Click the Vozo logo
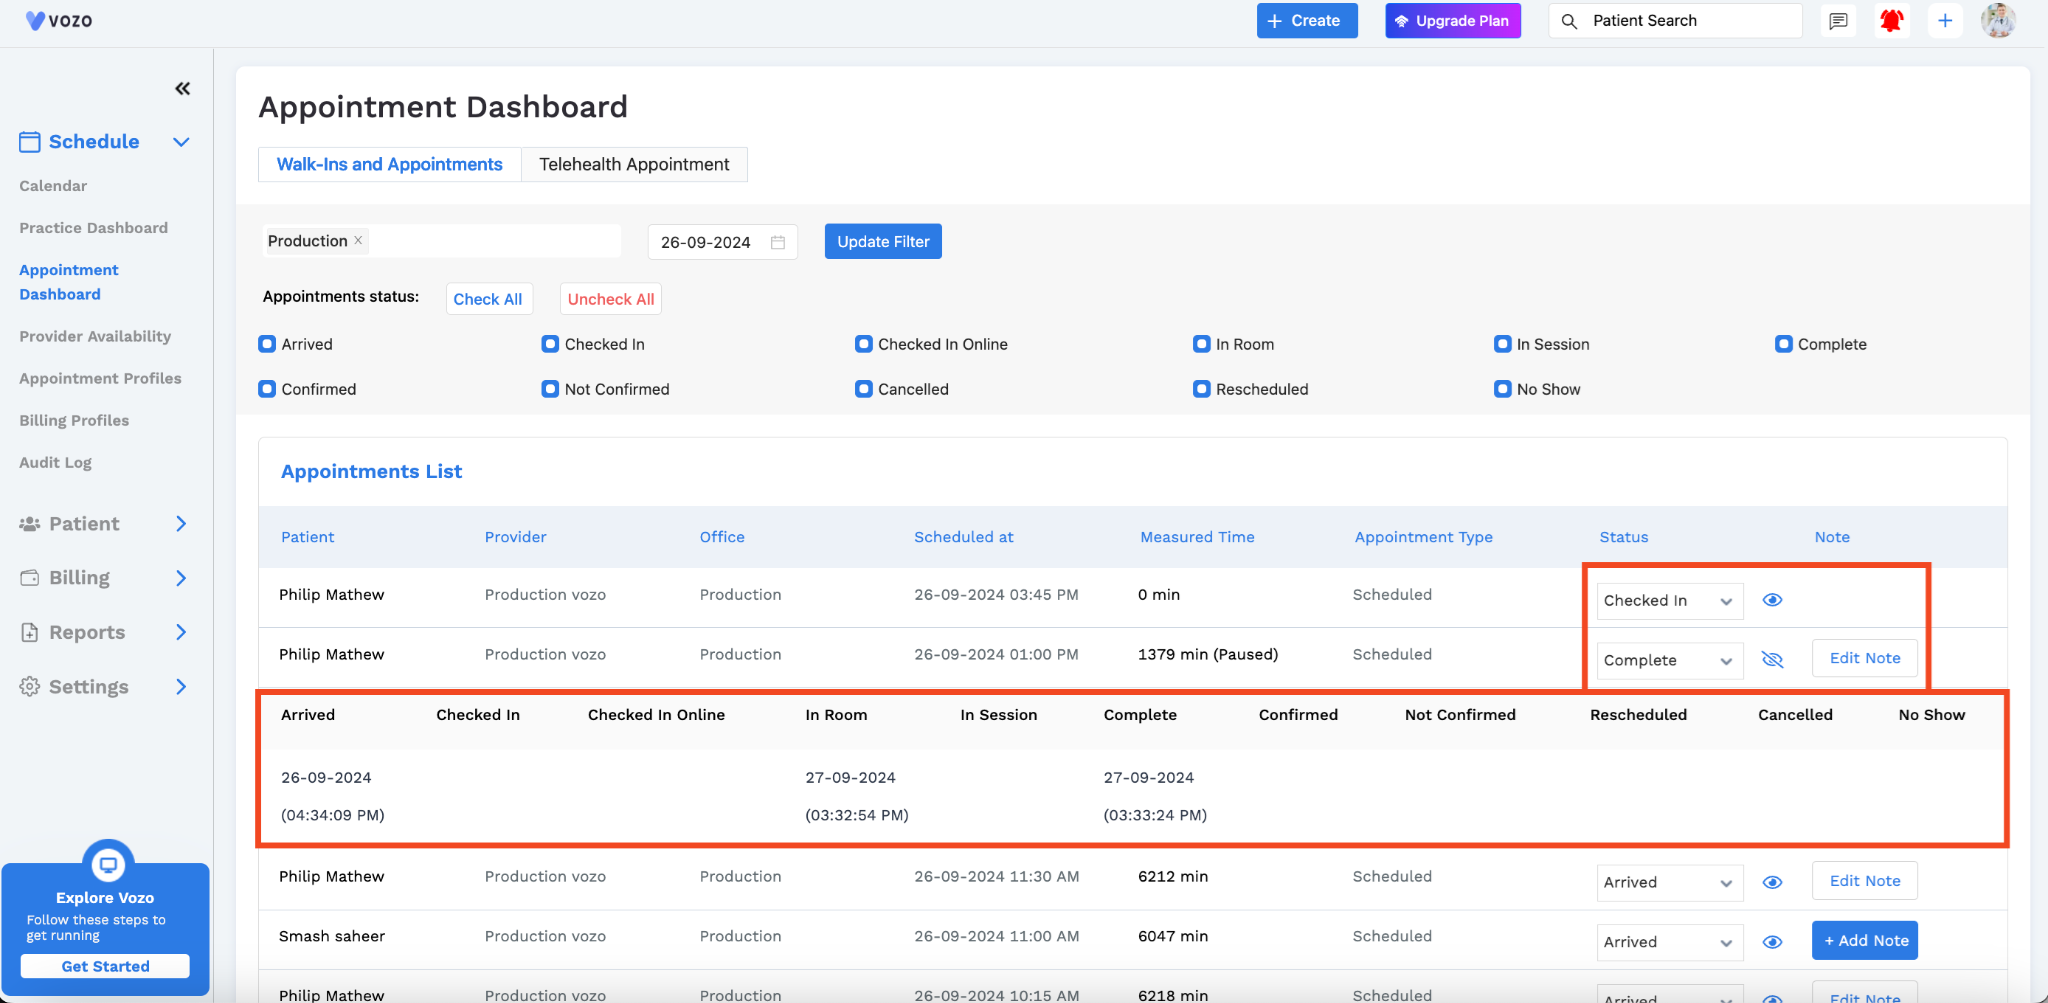 click(x=59, y=20)
